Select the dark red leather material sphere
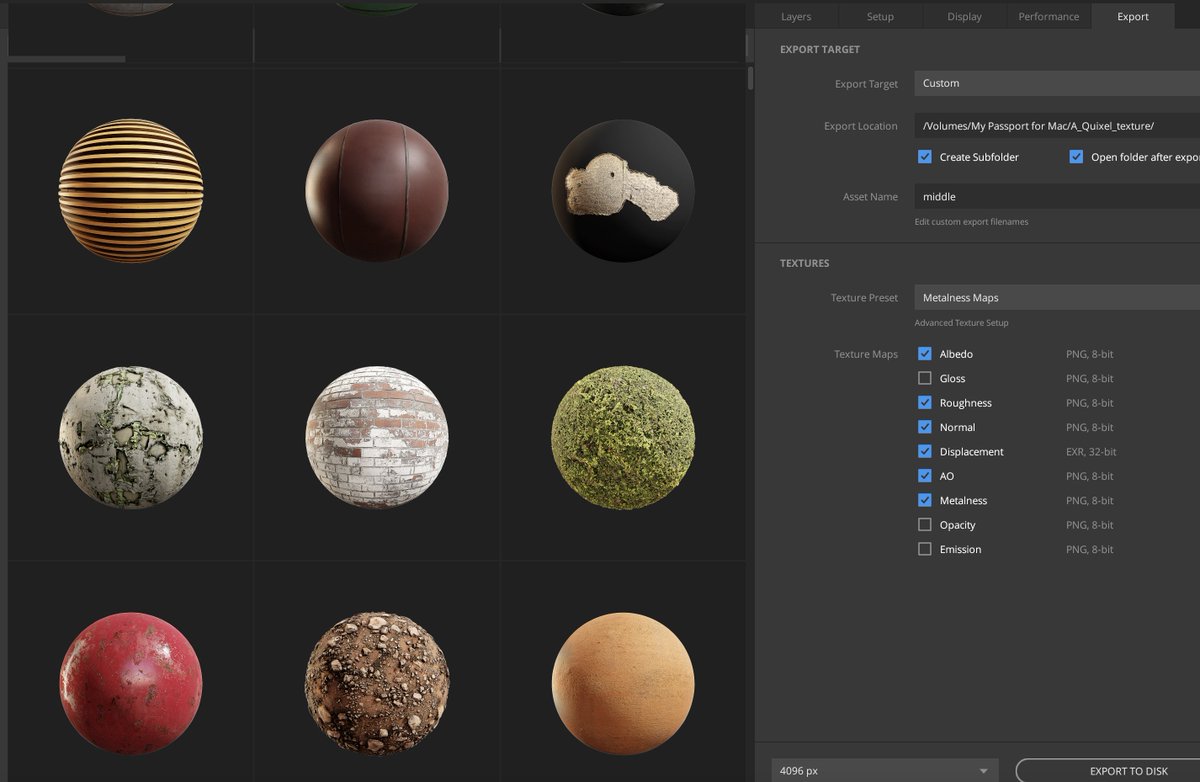This screenshot has height=782, width=1200. (x=377, y=191)
